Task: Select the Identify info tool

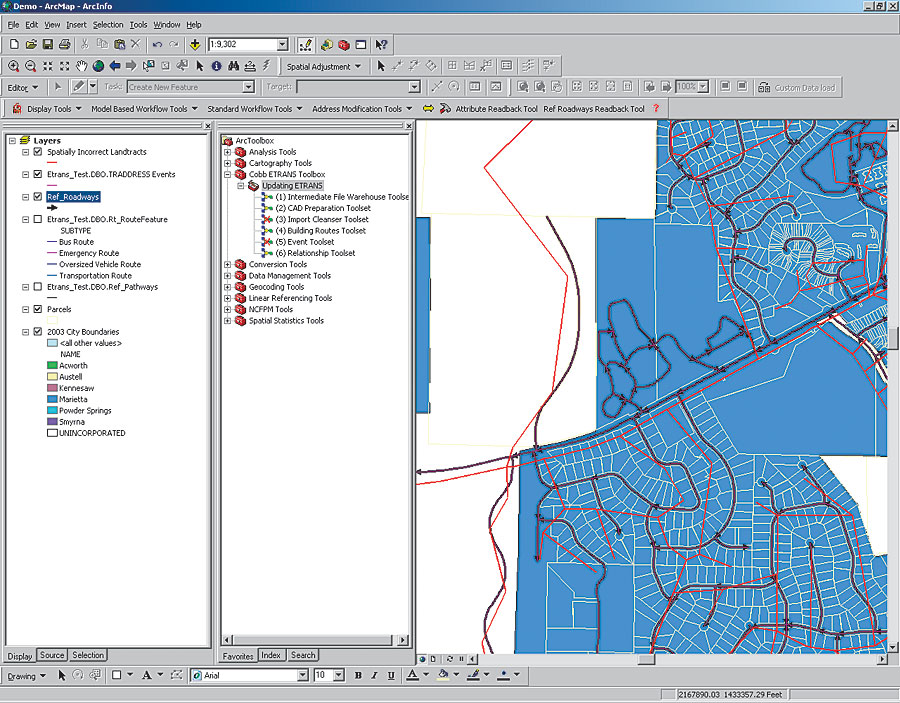Action: click(x=216, y=66)
